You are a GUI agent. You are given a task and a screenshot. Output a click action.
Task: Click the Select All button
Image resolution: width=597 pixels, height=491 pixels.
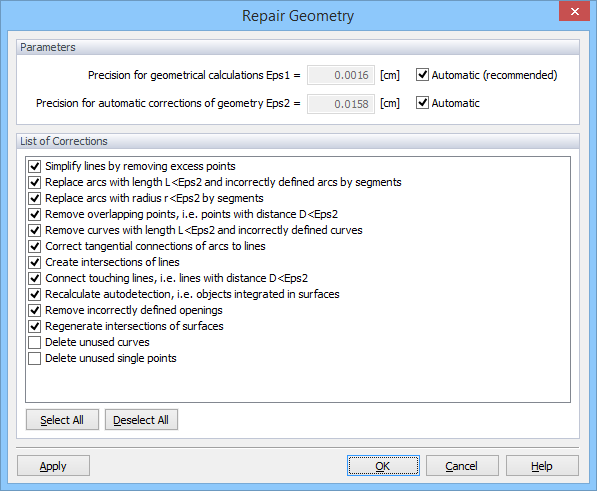pyautogui.click(x=62, y=420)
